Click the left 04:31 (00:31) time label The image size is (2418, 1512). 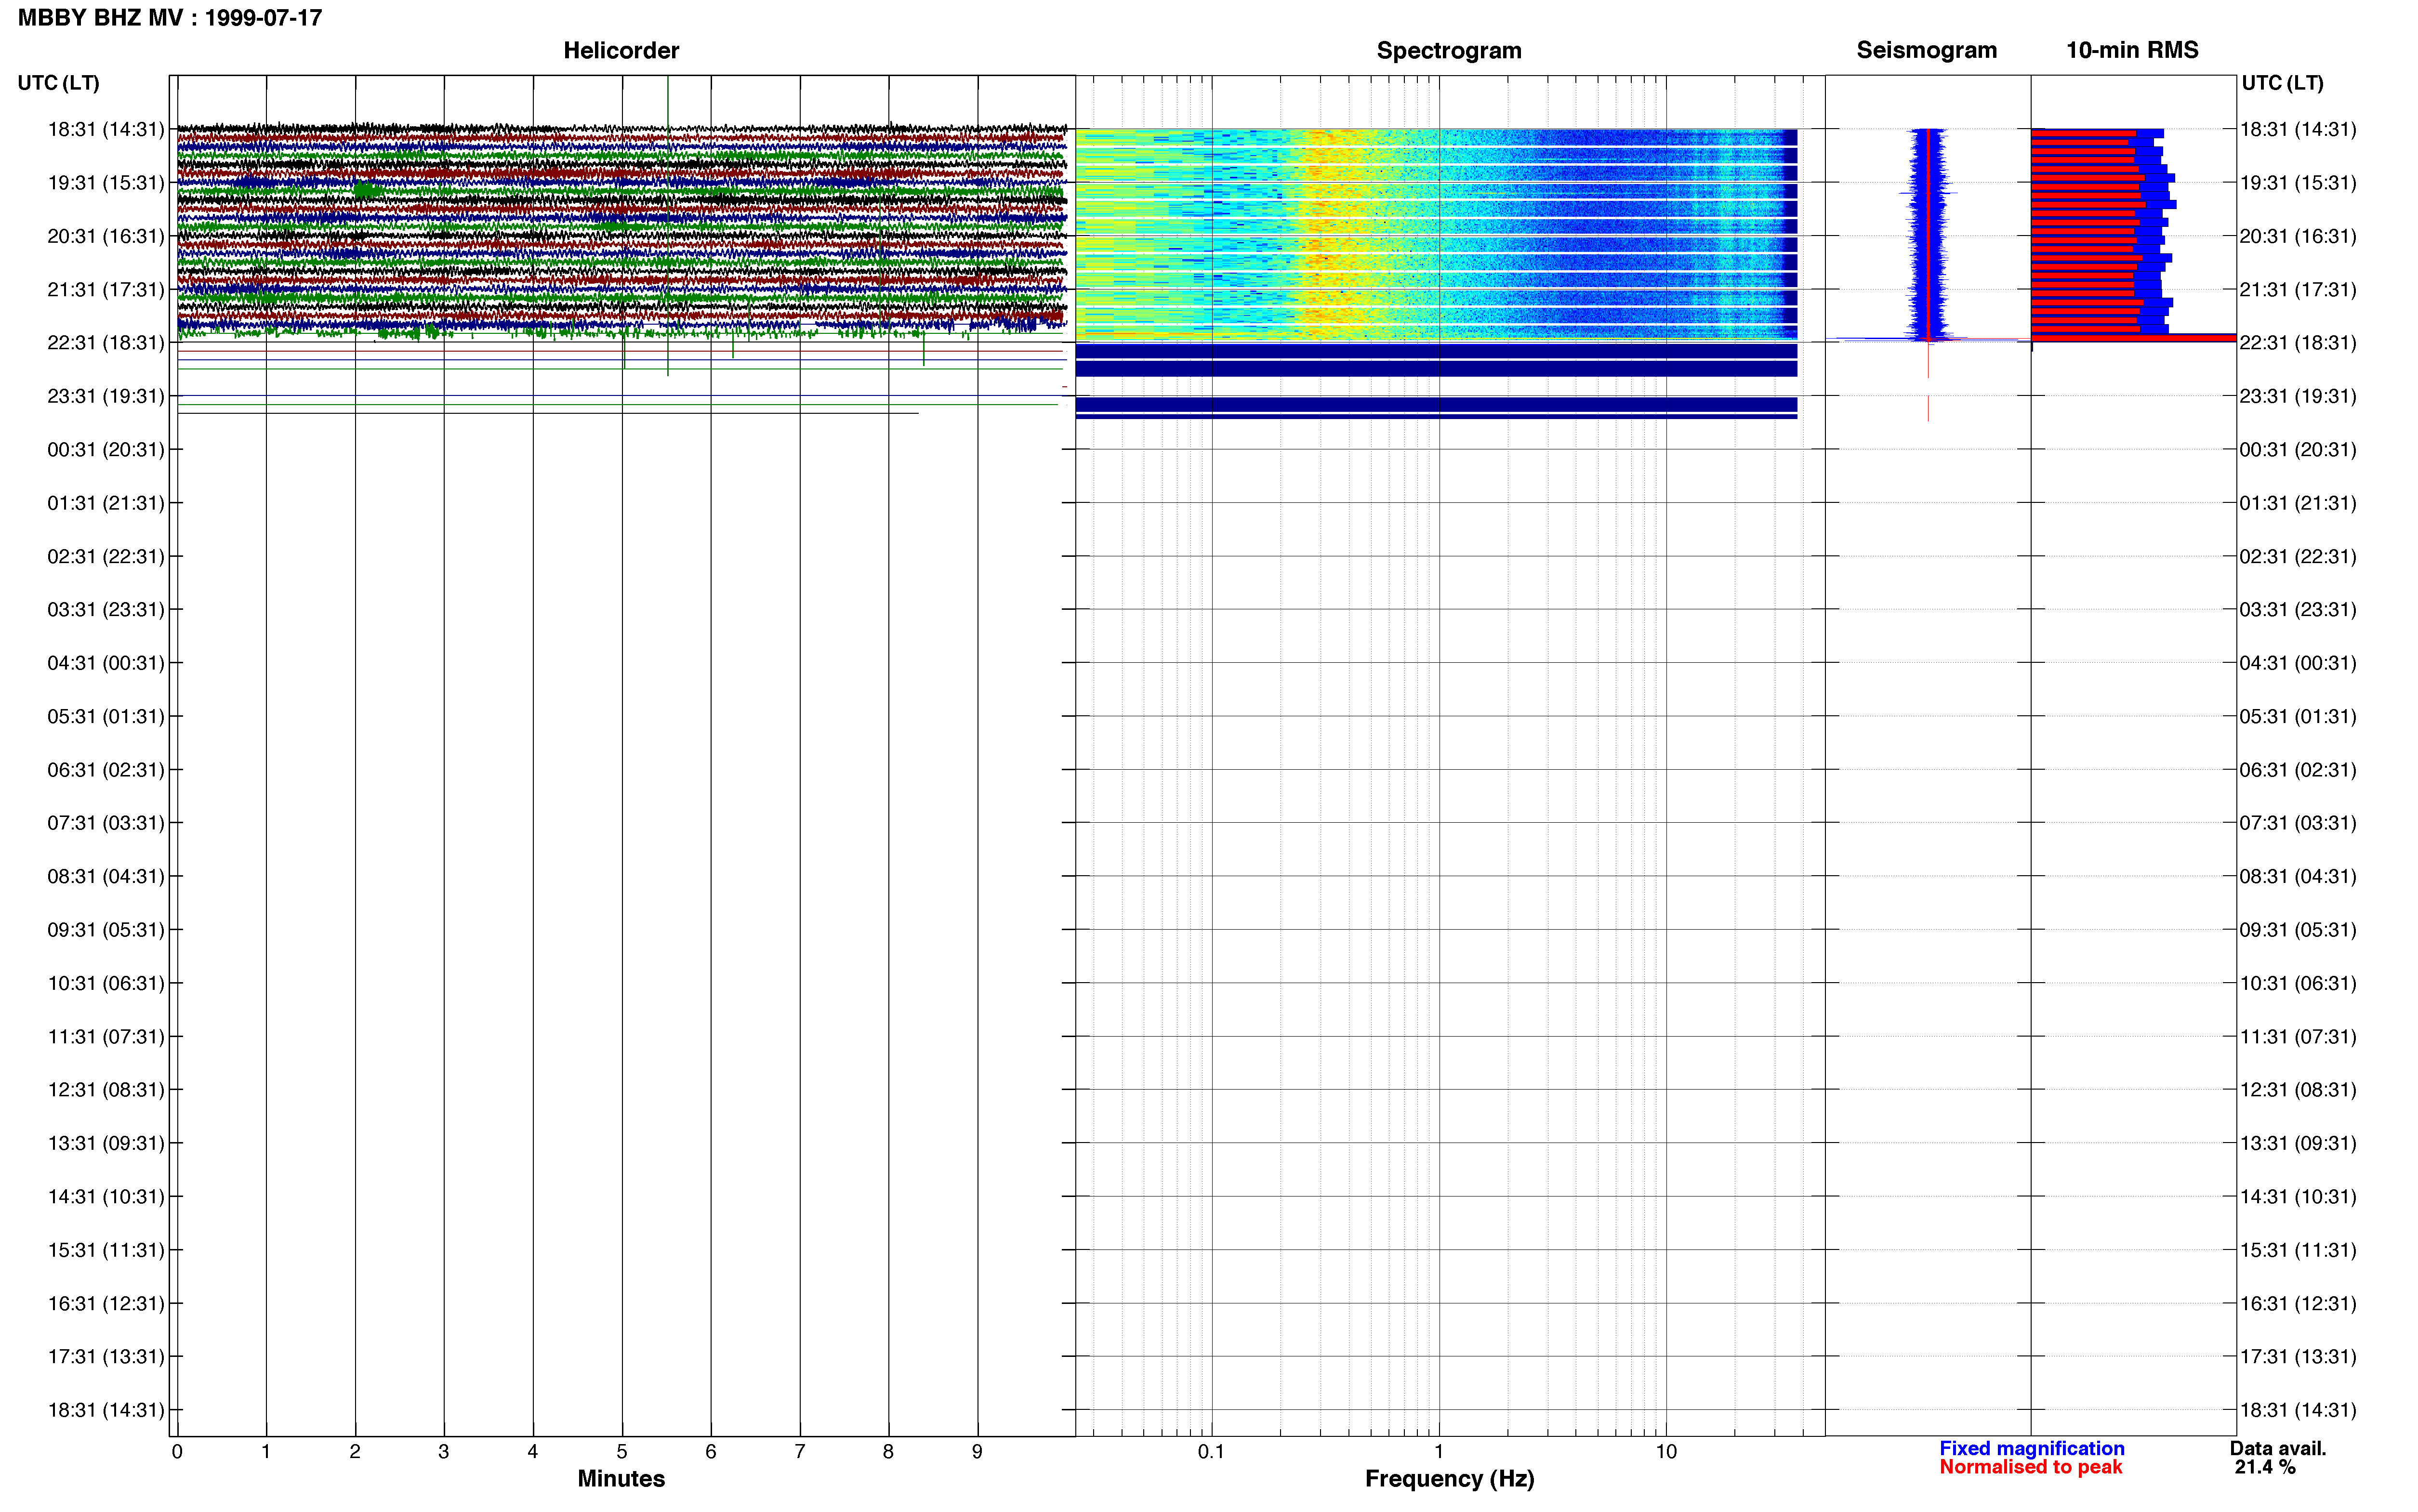pyautogui.click(x=106, y=662)
